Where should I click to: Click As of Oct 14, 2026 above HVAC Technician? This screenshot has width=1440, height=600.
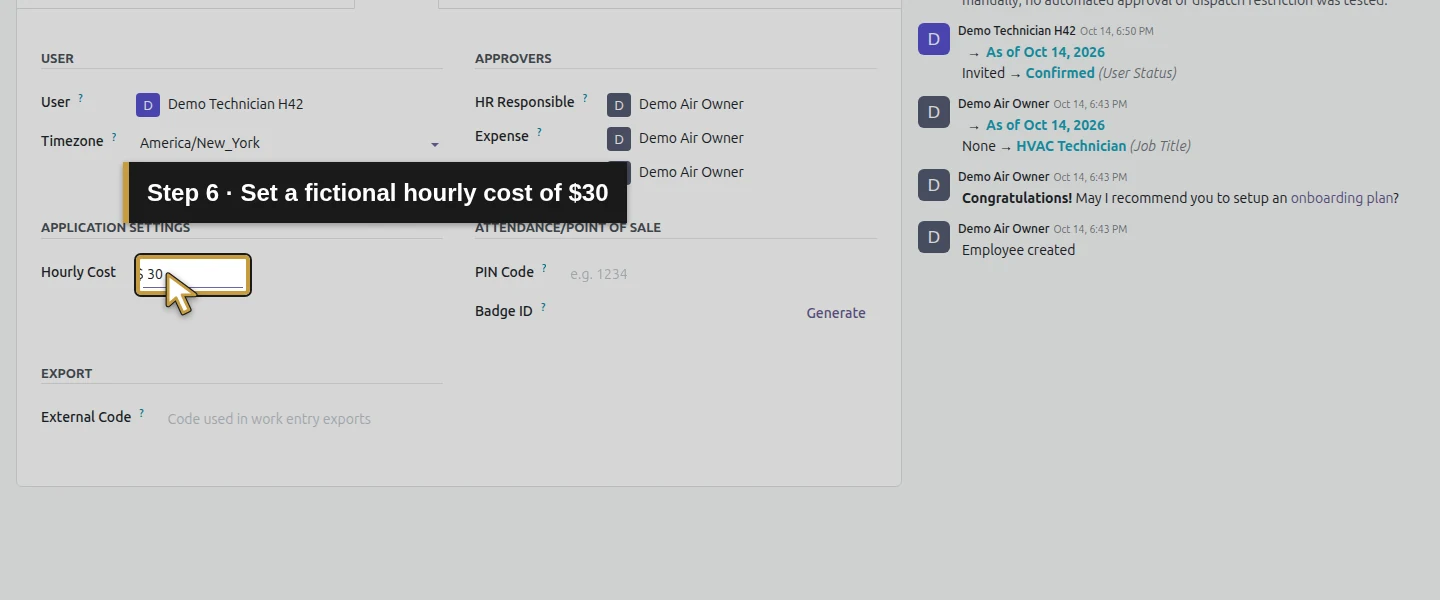pyautogui.click(x=1045, y=125)
